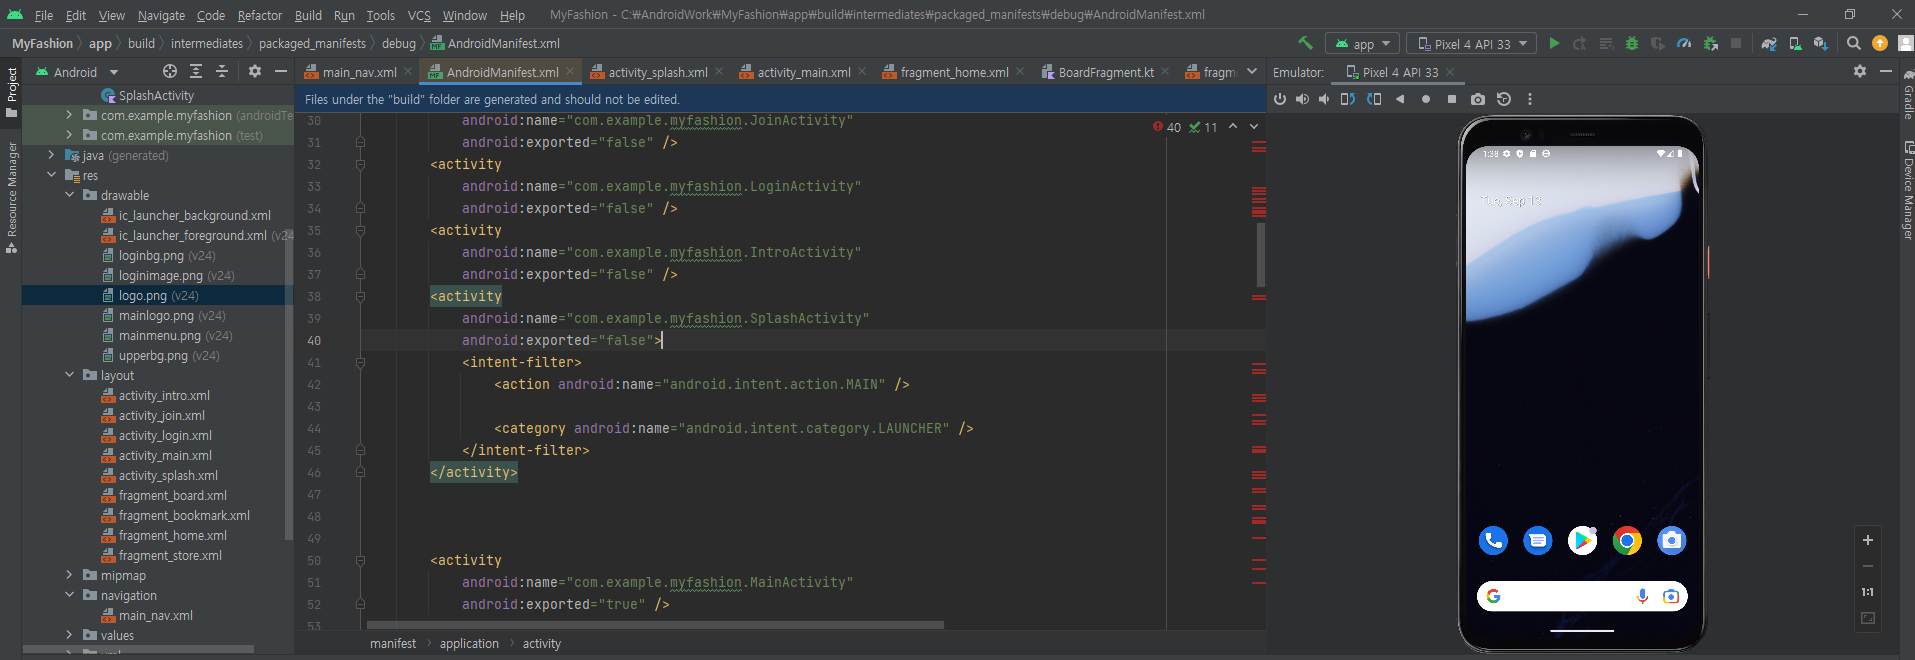Screen dimensions: 1915x660
Task: Rotate the emulator left
Action: click(x=1347, y=99)
